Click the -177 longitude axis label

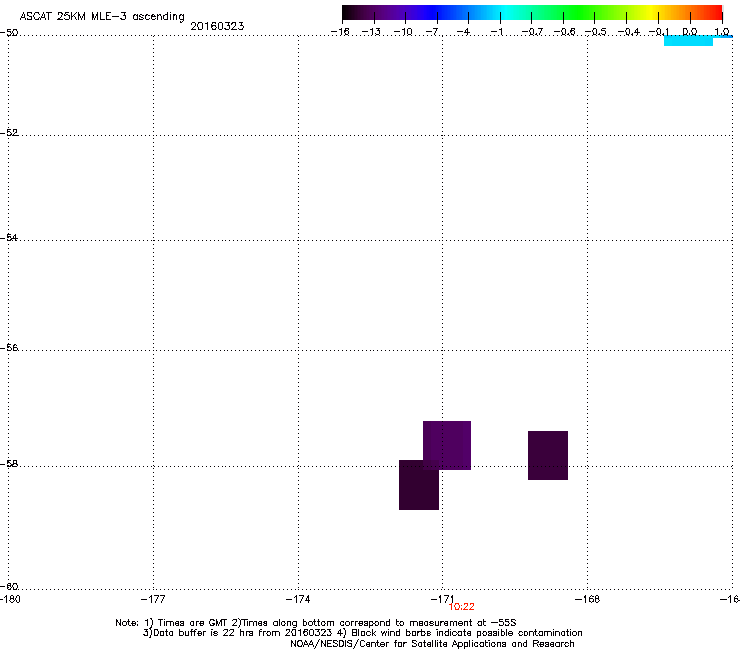[153, 599]
